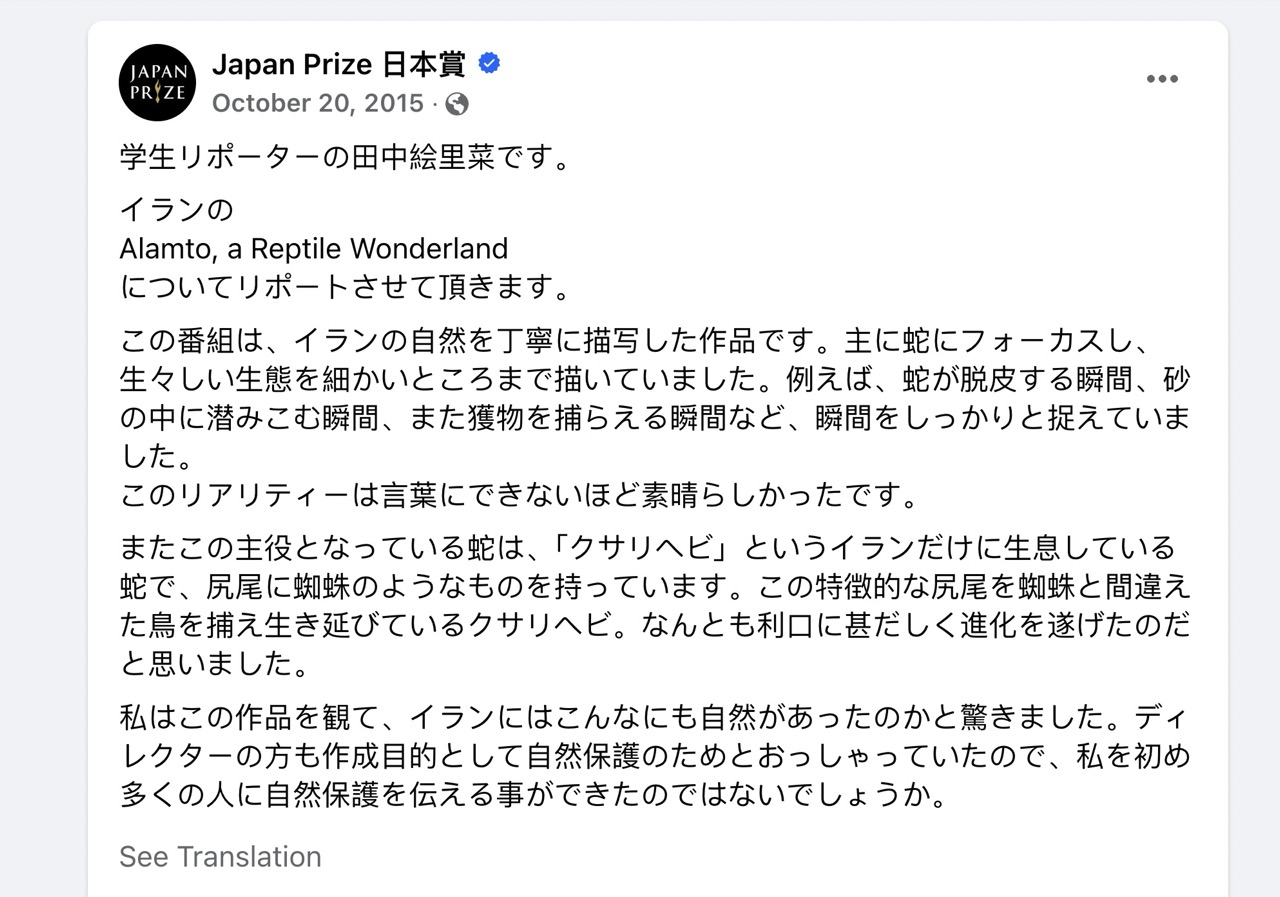The height and width of the screenshot is (897, 1280).
Task: Click See Translation below the post
Action: (x=220, y=857)
